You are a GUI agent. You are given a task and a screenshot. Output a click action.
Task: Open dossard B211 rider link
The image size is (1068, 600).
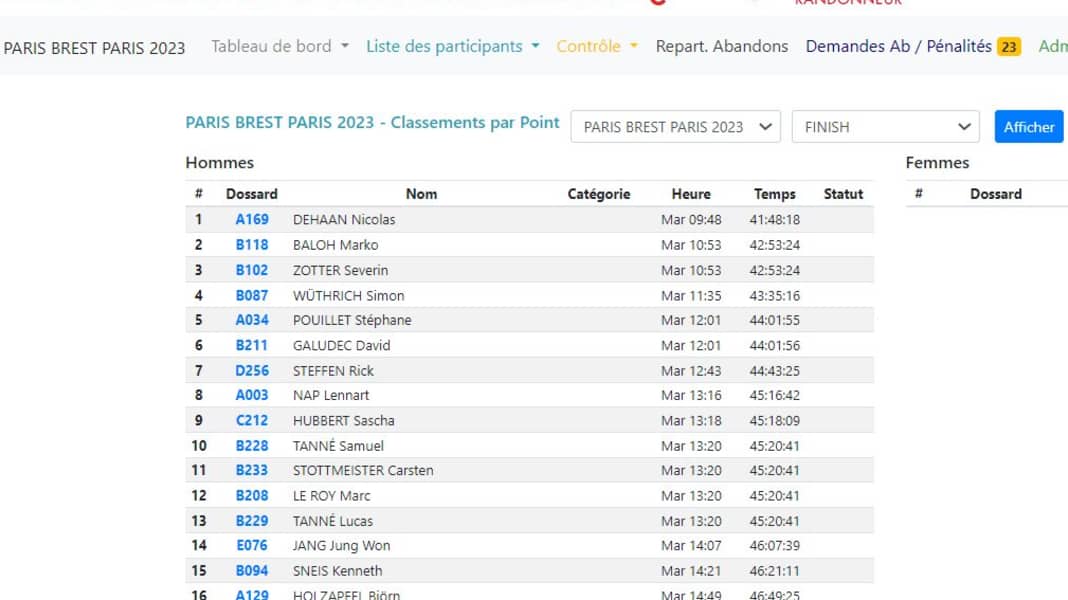(252, 345)
